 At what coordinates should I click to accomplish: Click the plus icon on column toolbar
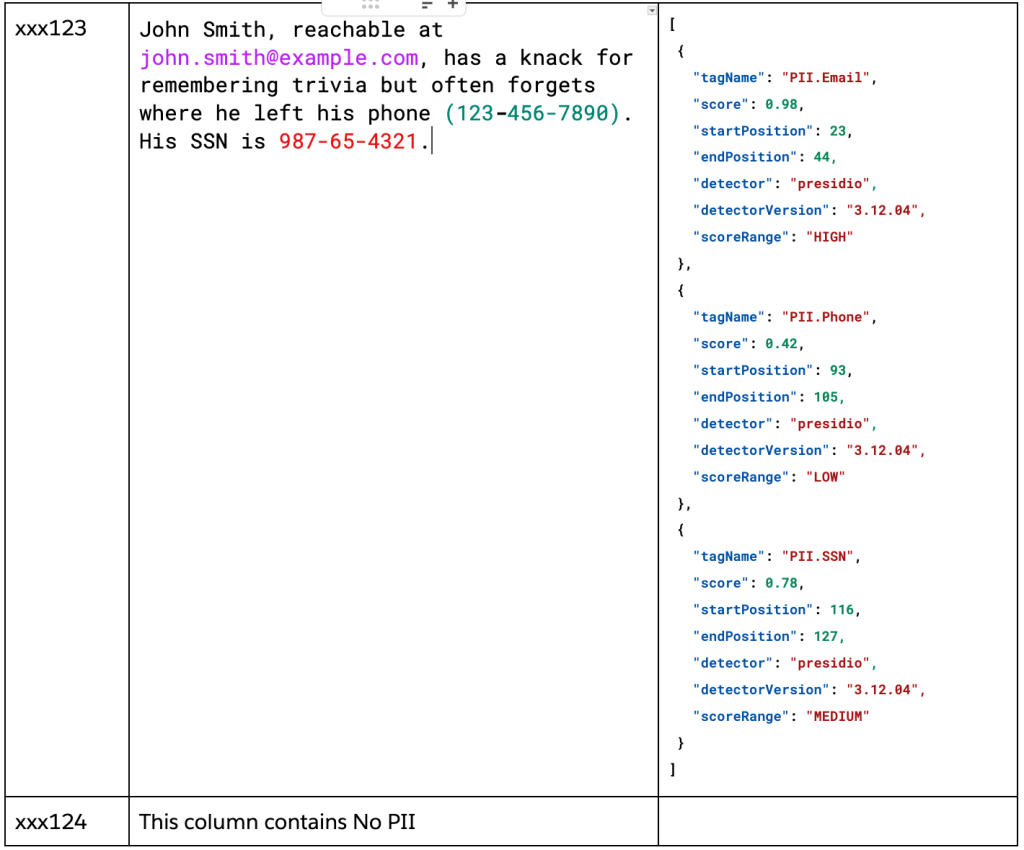point(452,4)
